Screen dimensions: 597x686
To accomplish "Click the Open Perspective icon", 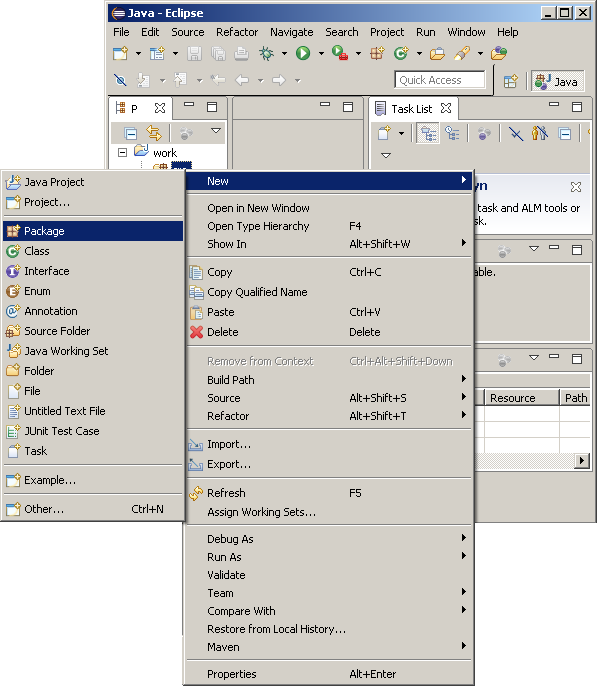I will coord(510,81).
